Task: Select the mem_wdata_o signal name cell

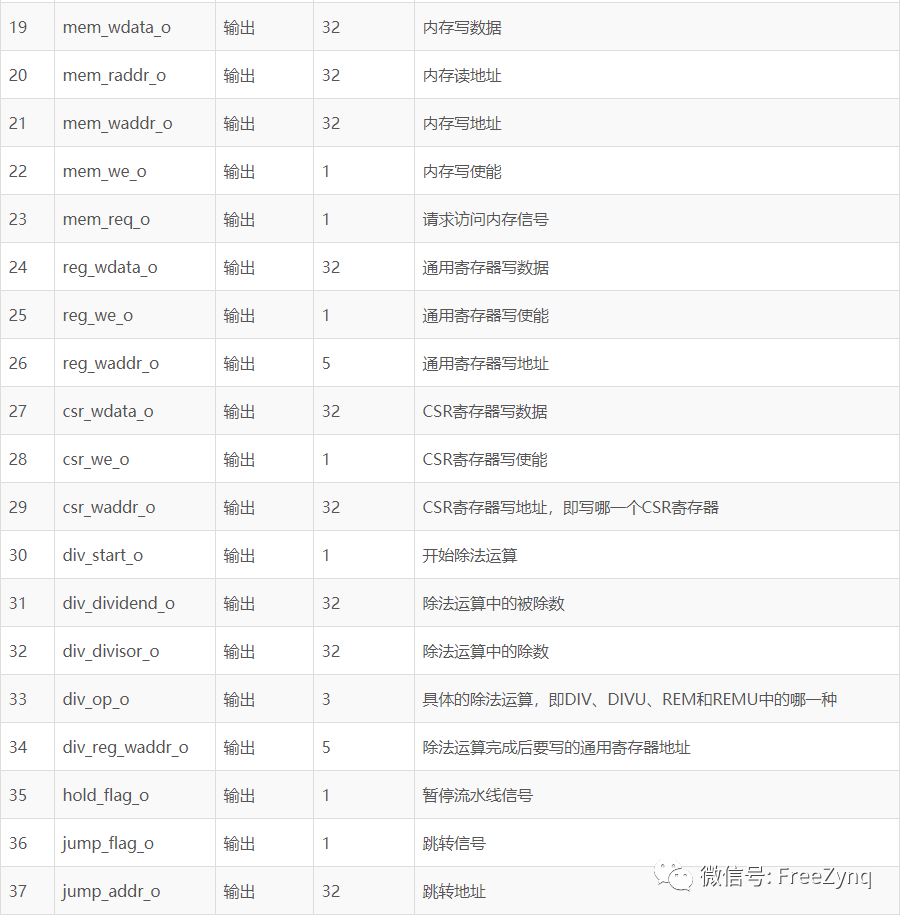Action: 117,27
